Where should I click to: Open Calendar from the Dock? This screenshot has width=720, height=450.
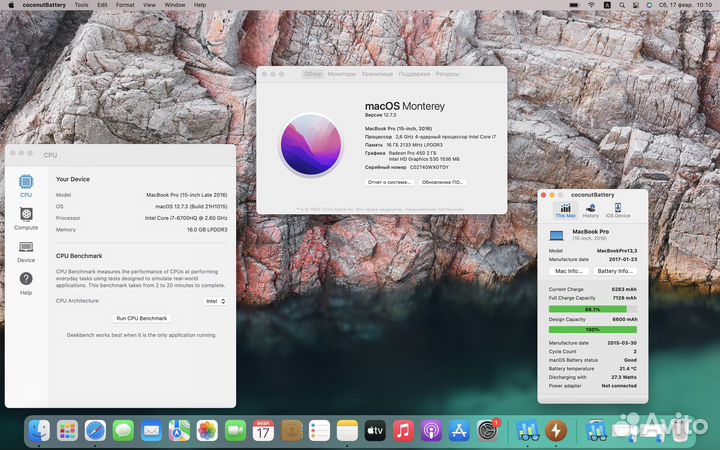(263, 431)
